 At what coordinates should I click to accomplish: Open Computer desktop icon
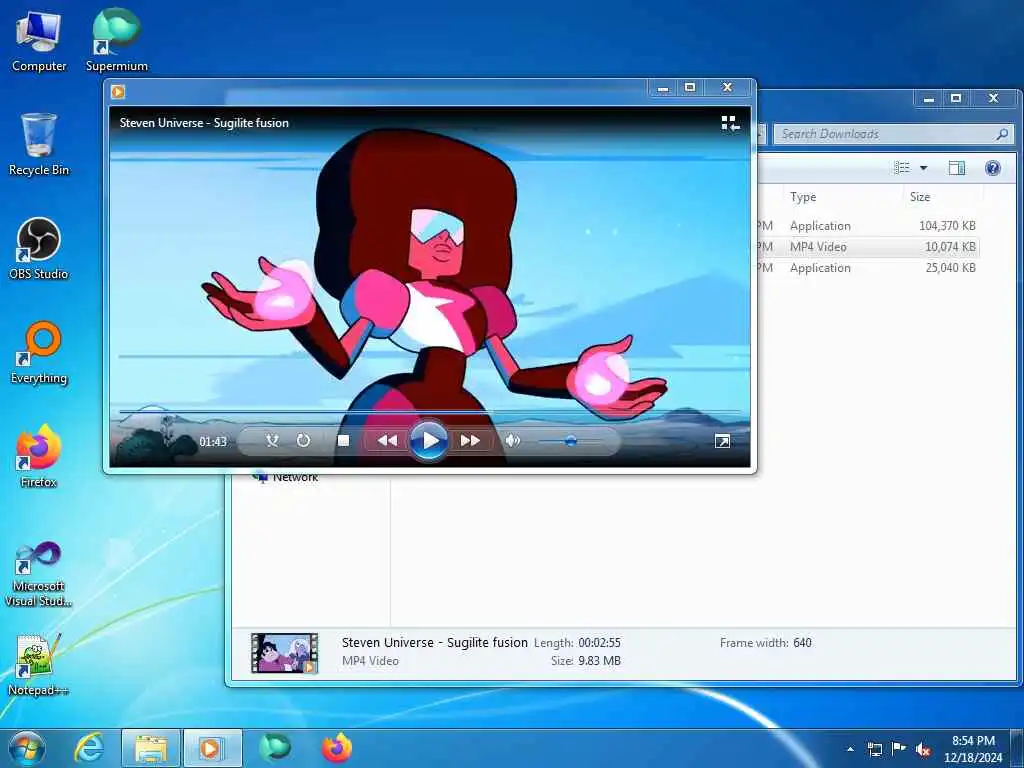pos(39,42)
